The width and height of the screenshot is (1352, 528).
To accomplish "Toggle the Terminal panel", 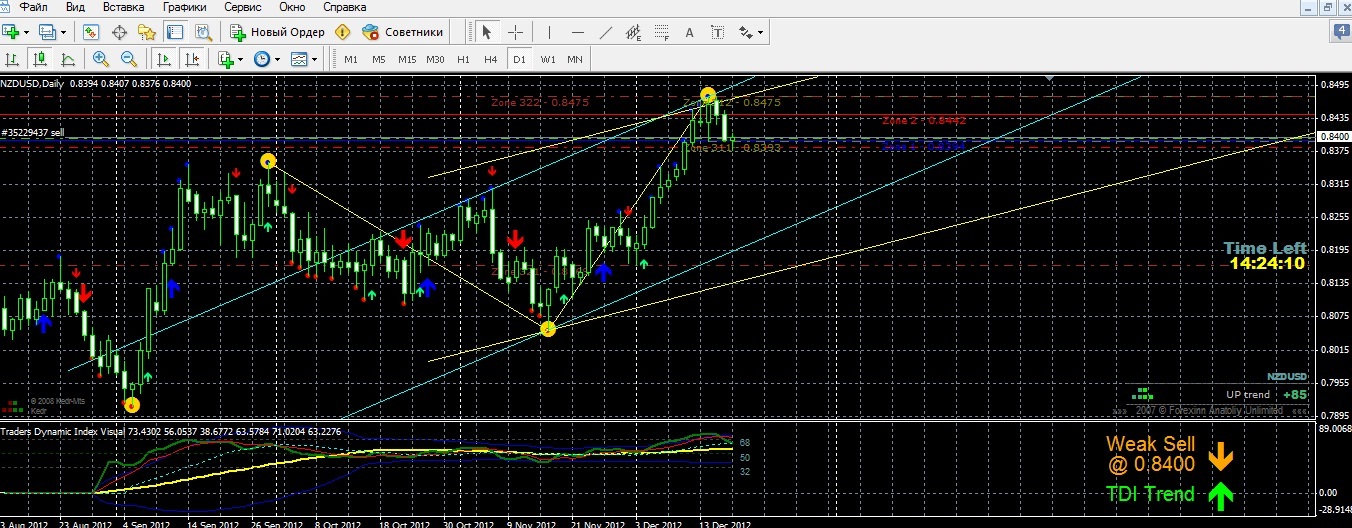I will point(174,32).
